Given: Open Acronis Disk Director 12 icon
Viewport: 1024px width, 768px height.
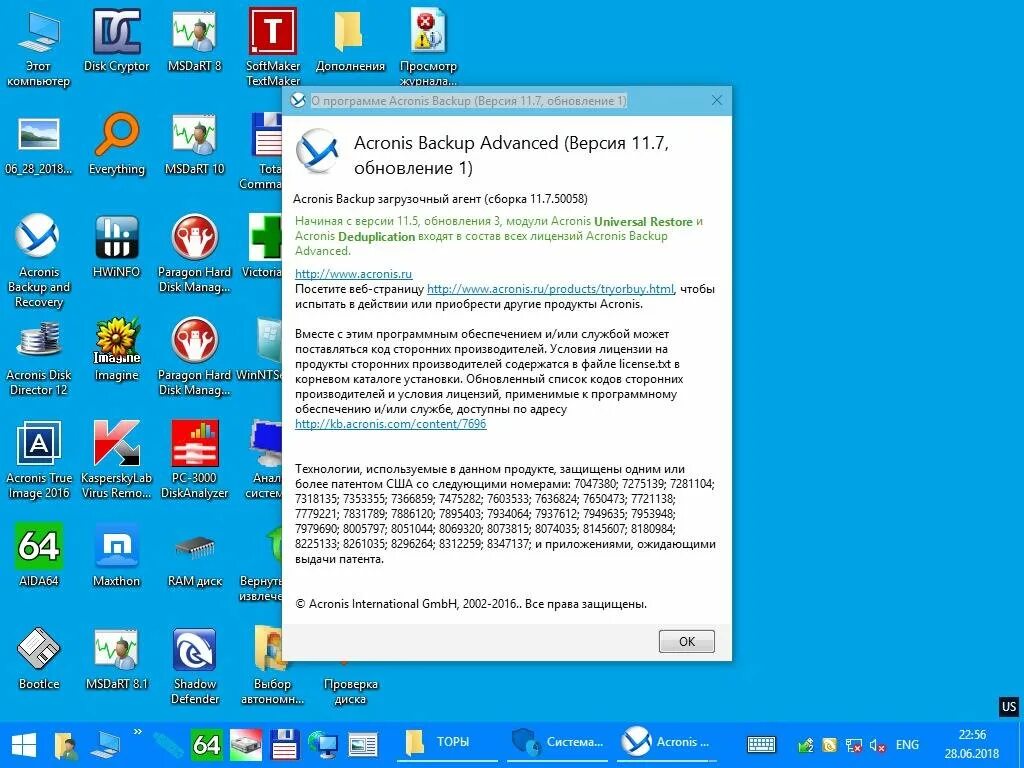Looking at the screenshot, I should (39, 358).
